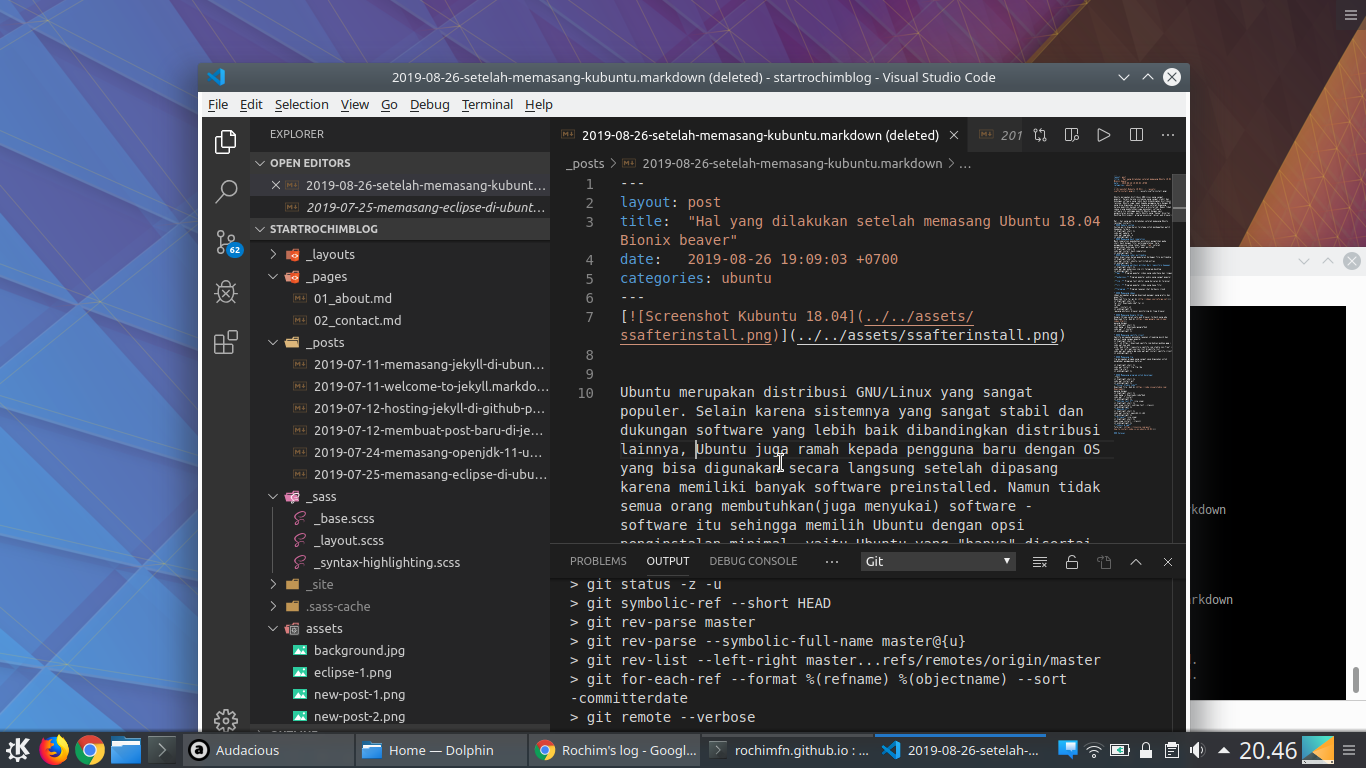Open the File menu
Viewport: 1366px width, 768px height.
tap(218, 104)
